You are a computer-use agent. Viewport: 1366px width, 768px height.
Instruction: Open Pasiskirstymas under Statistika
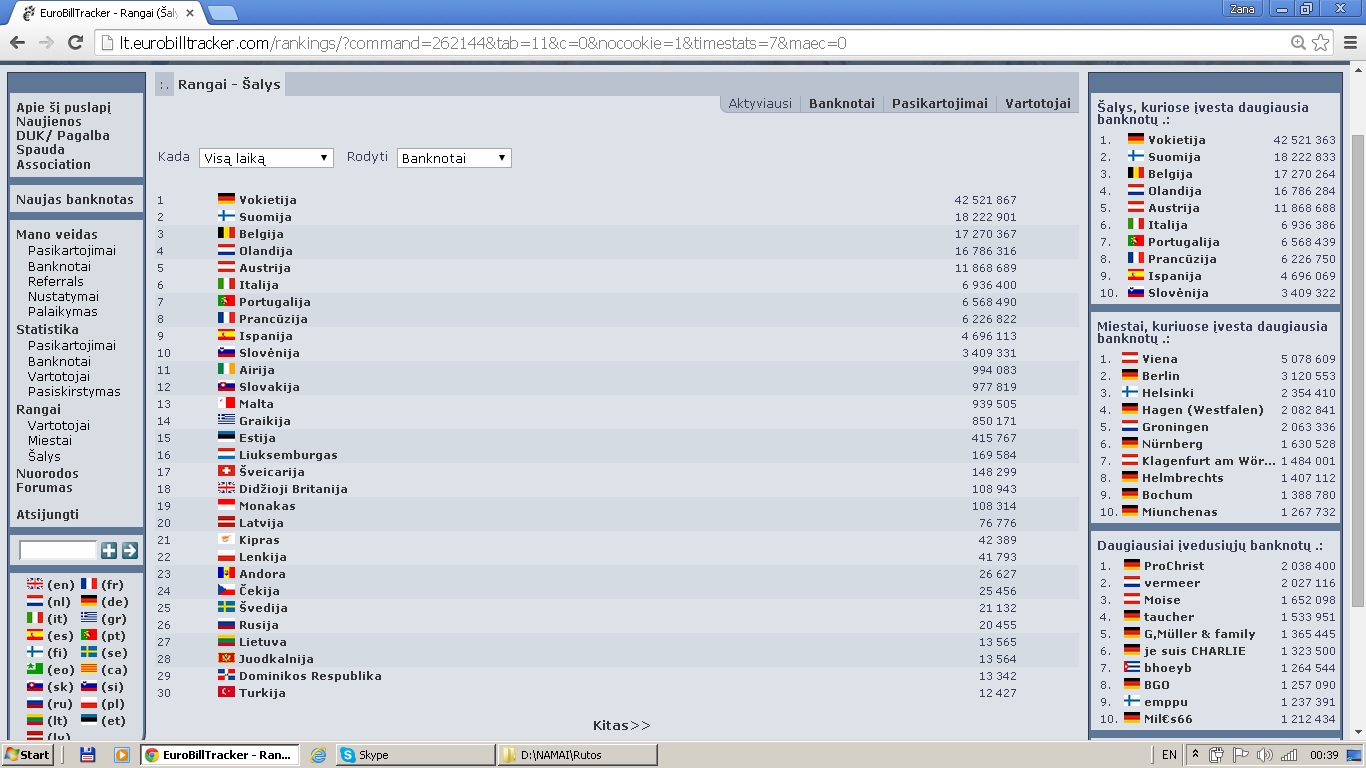[x=74, y=391]
